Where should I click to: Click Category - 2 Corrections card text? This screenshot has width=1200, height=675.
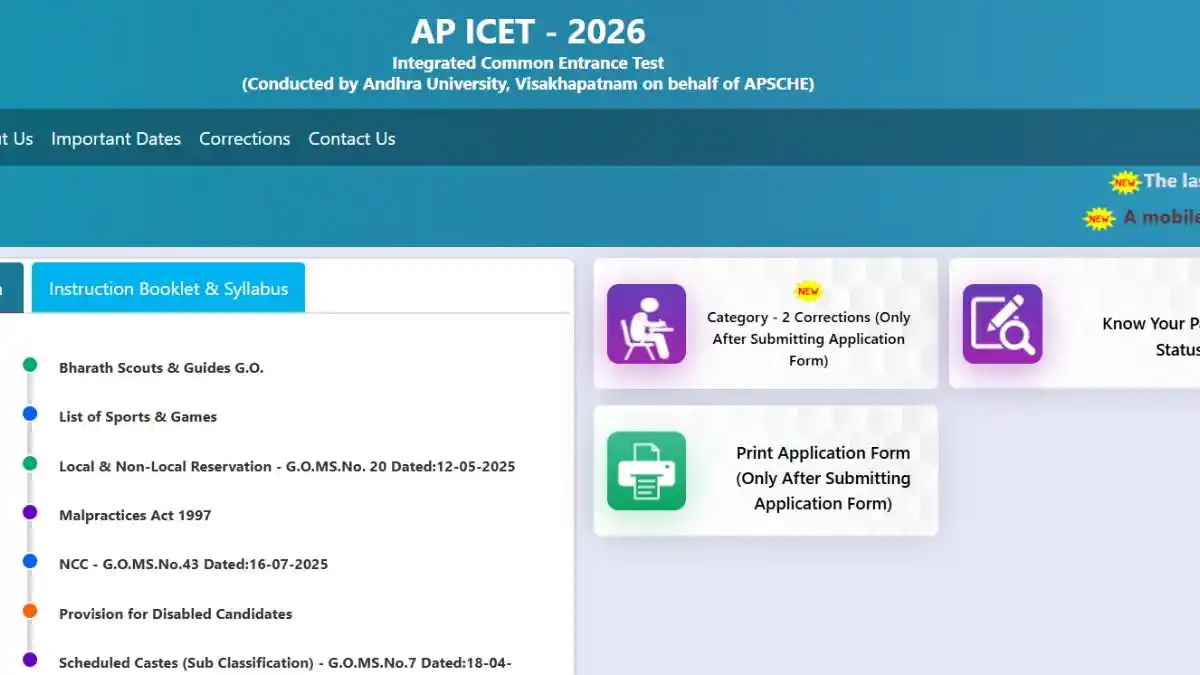click(x=808, y=339)
